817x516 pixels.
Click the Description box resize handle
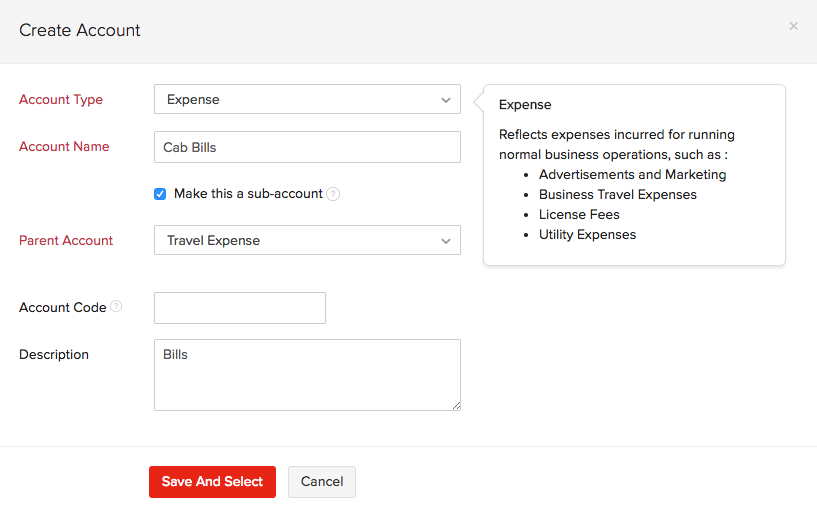(456, 405)
